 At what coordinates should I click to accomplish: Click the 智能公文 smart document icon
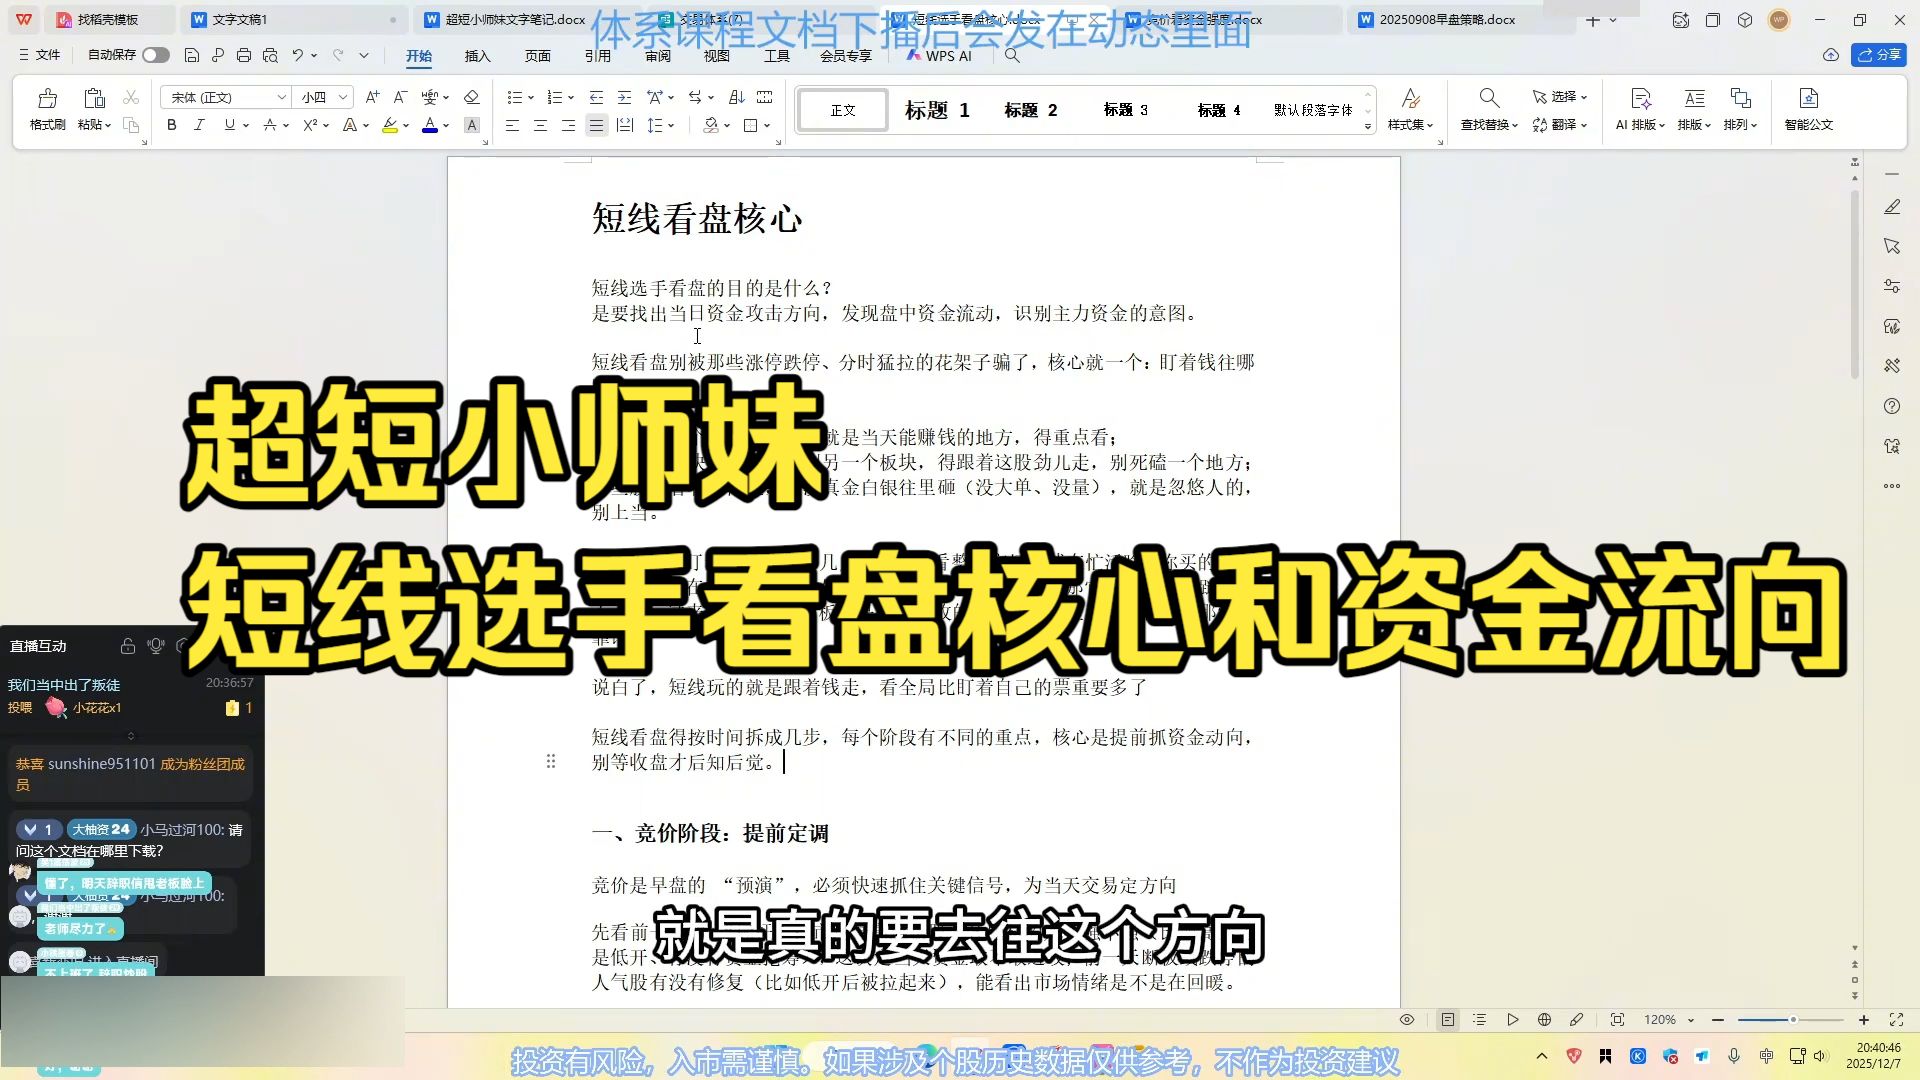click(1808, 110)
